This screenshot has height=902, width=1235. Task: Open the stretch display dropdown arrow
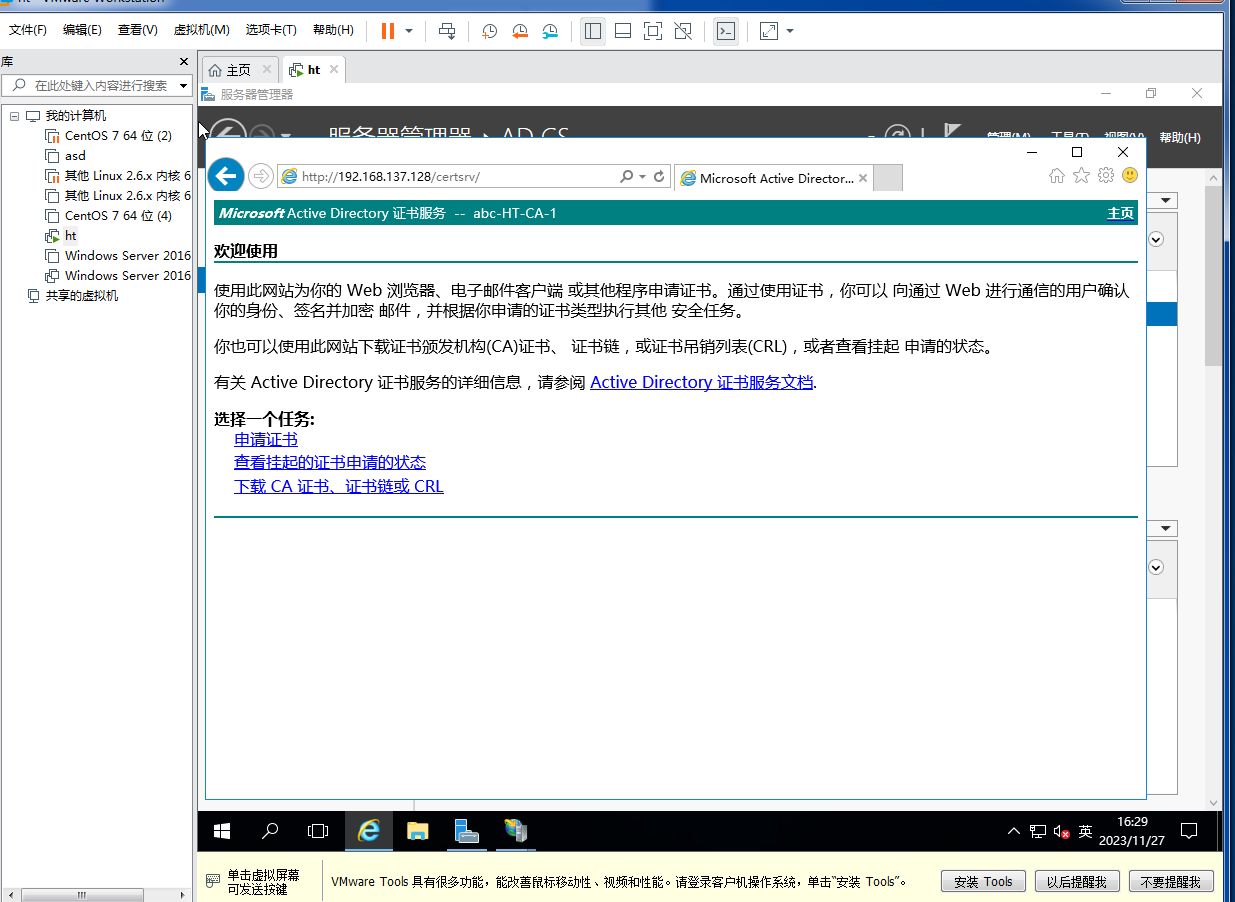click(x=790, y=31)
